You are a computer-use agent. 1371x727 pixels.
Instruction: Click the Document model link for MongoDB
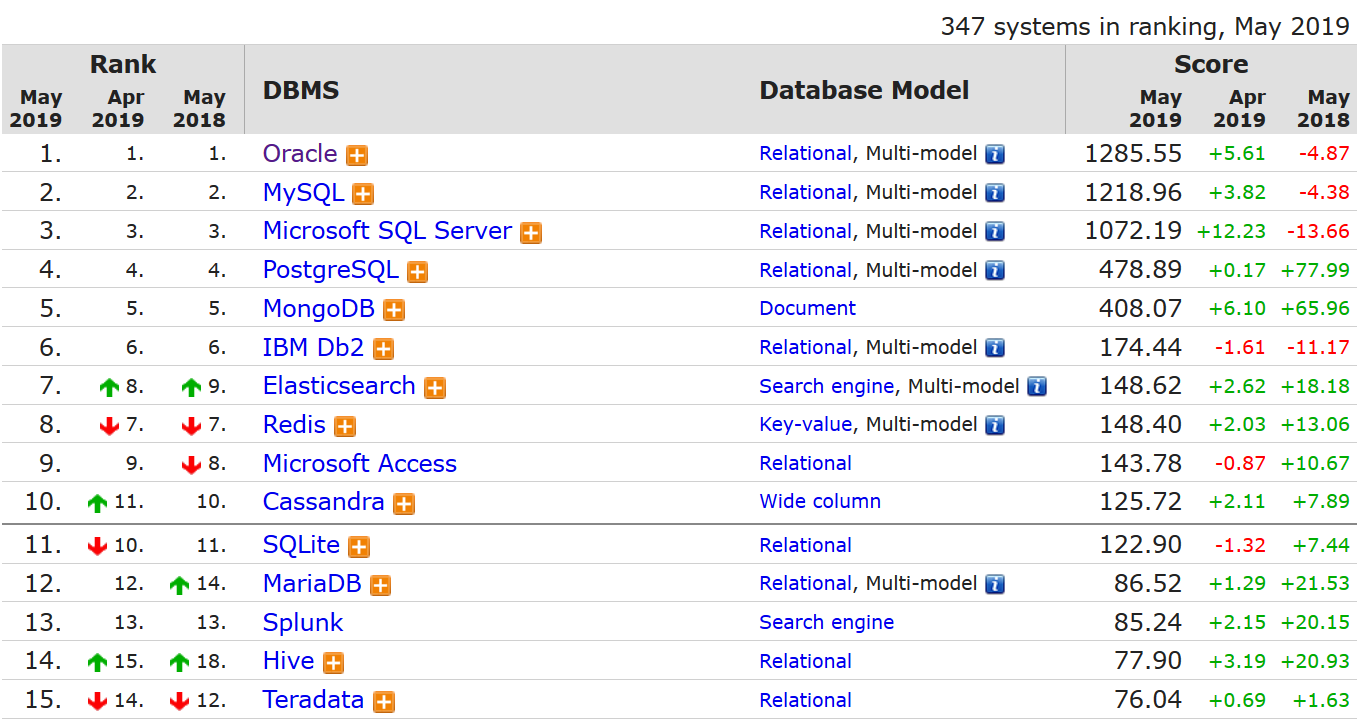808,308
